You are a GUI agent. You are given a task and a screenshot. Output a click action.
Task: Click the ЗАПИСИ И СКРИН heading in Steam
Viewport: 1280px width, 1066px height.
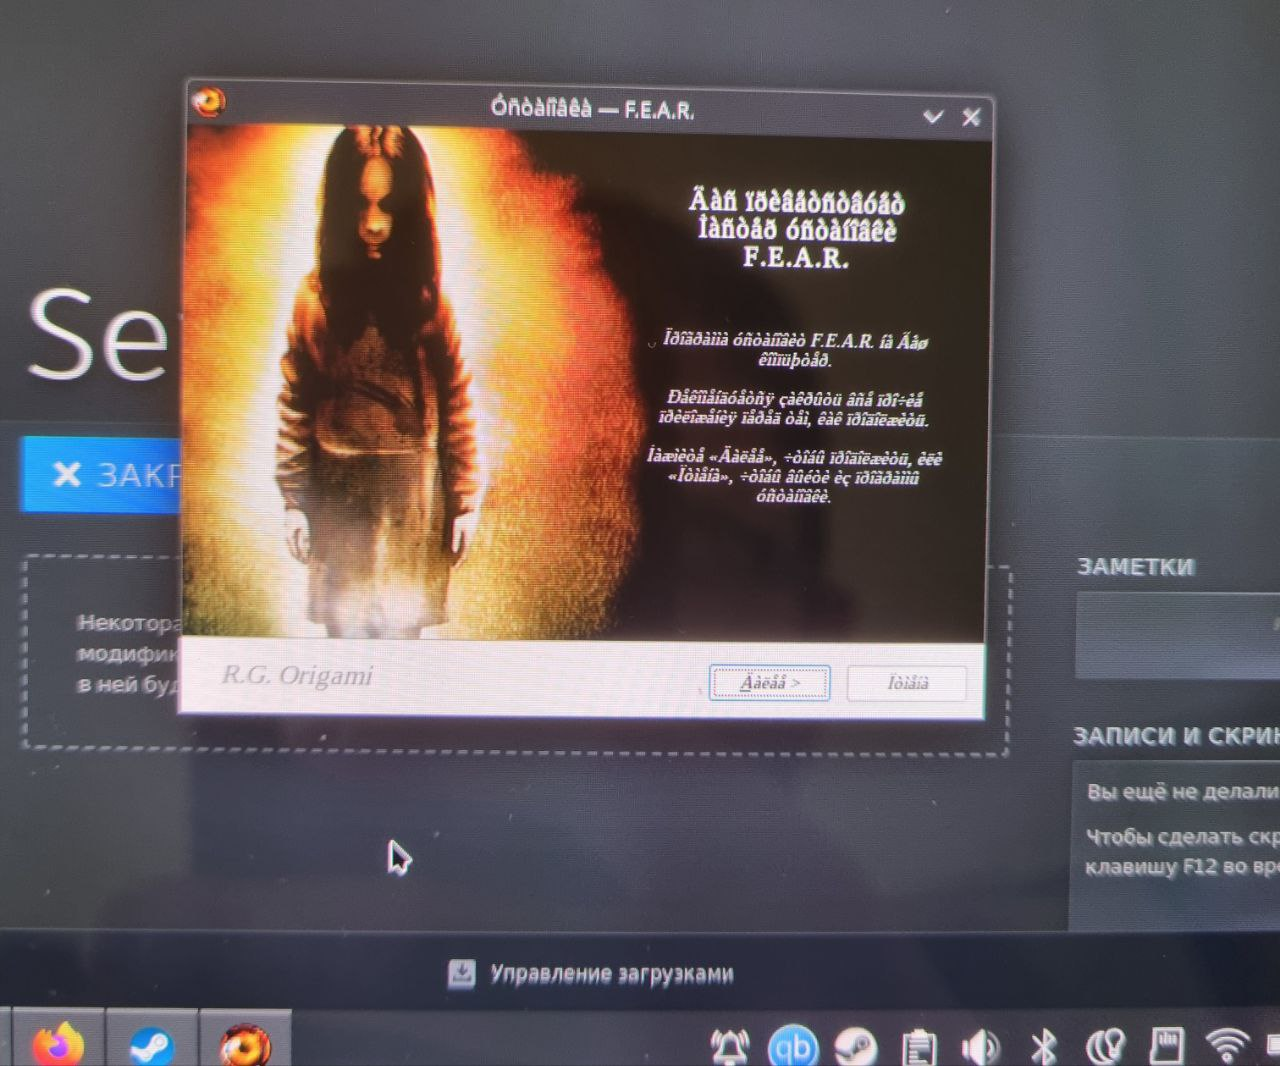1176,736
